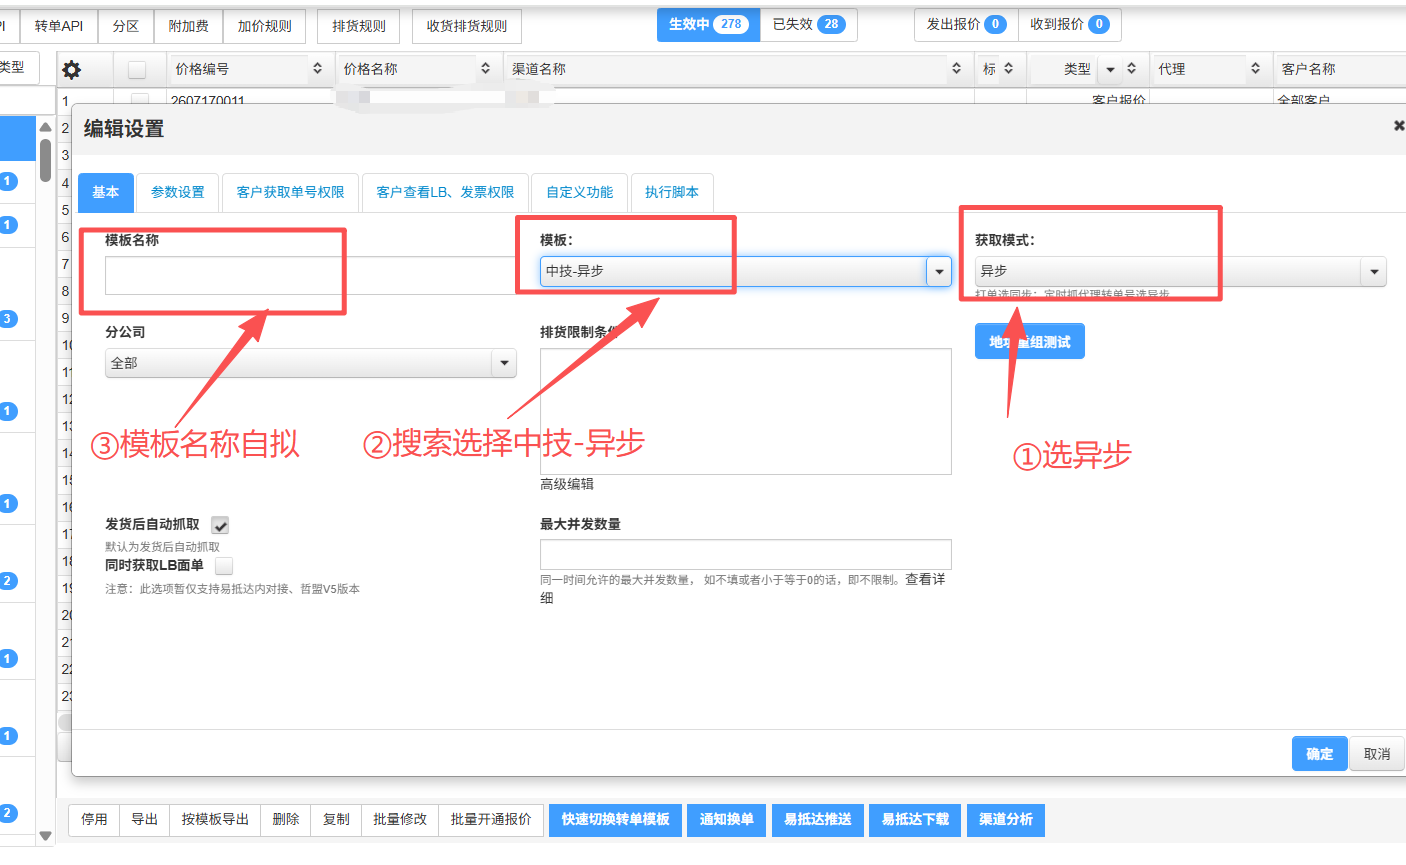The height and width of the screenshot is (865, 1406).
Task: Click 导出 button
Action: 145,820
